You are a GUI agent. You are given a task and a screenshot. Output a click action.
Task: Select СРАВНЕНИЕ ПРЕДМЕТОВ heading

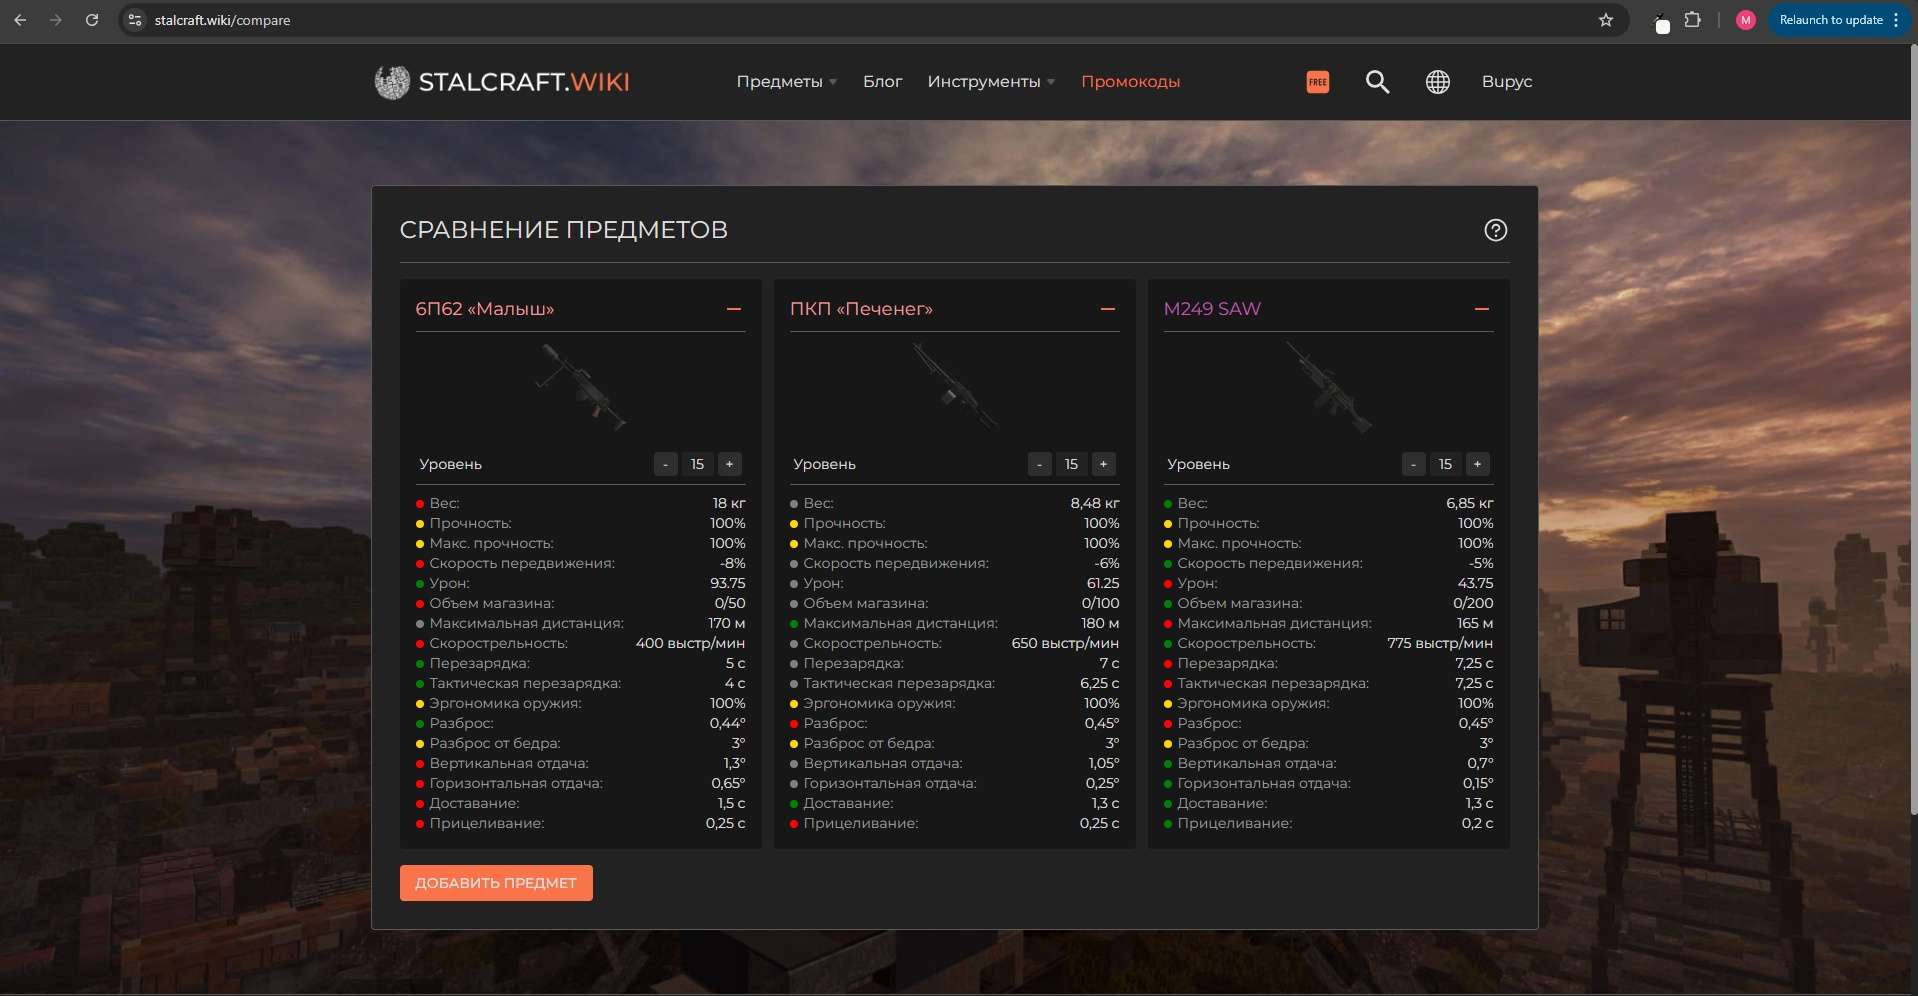pos(564,230)
